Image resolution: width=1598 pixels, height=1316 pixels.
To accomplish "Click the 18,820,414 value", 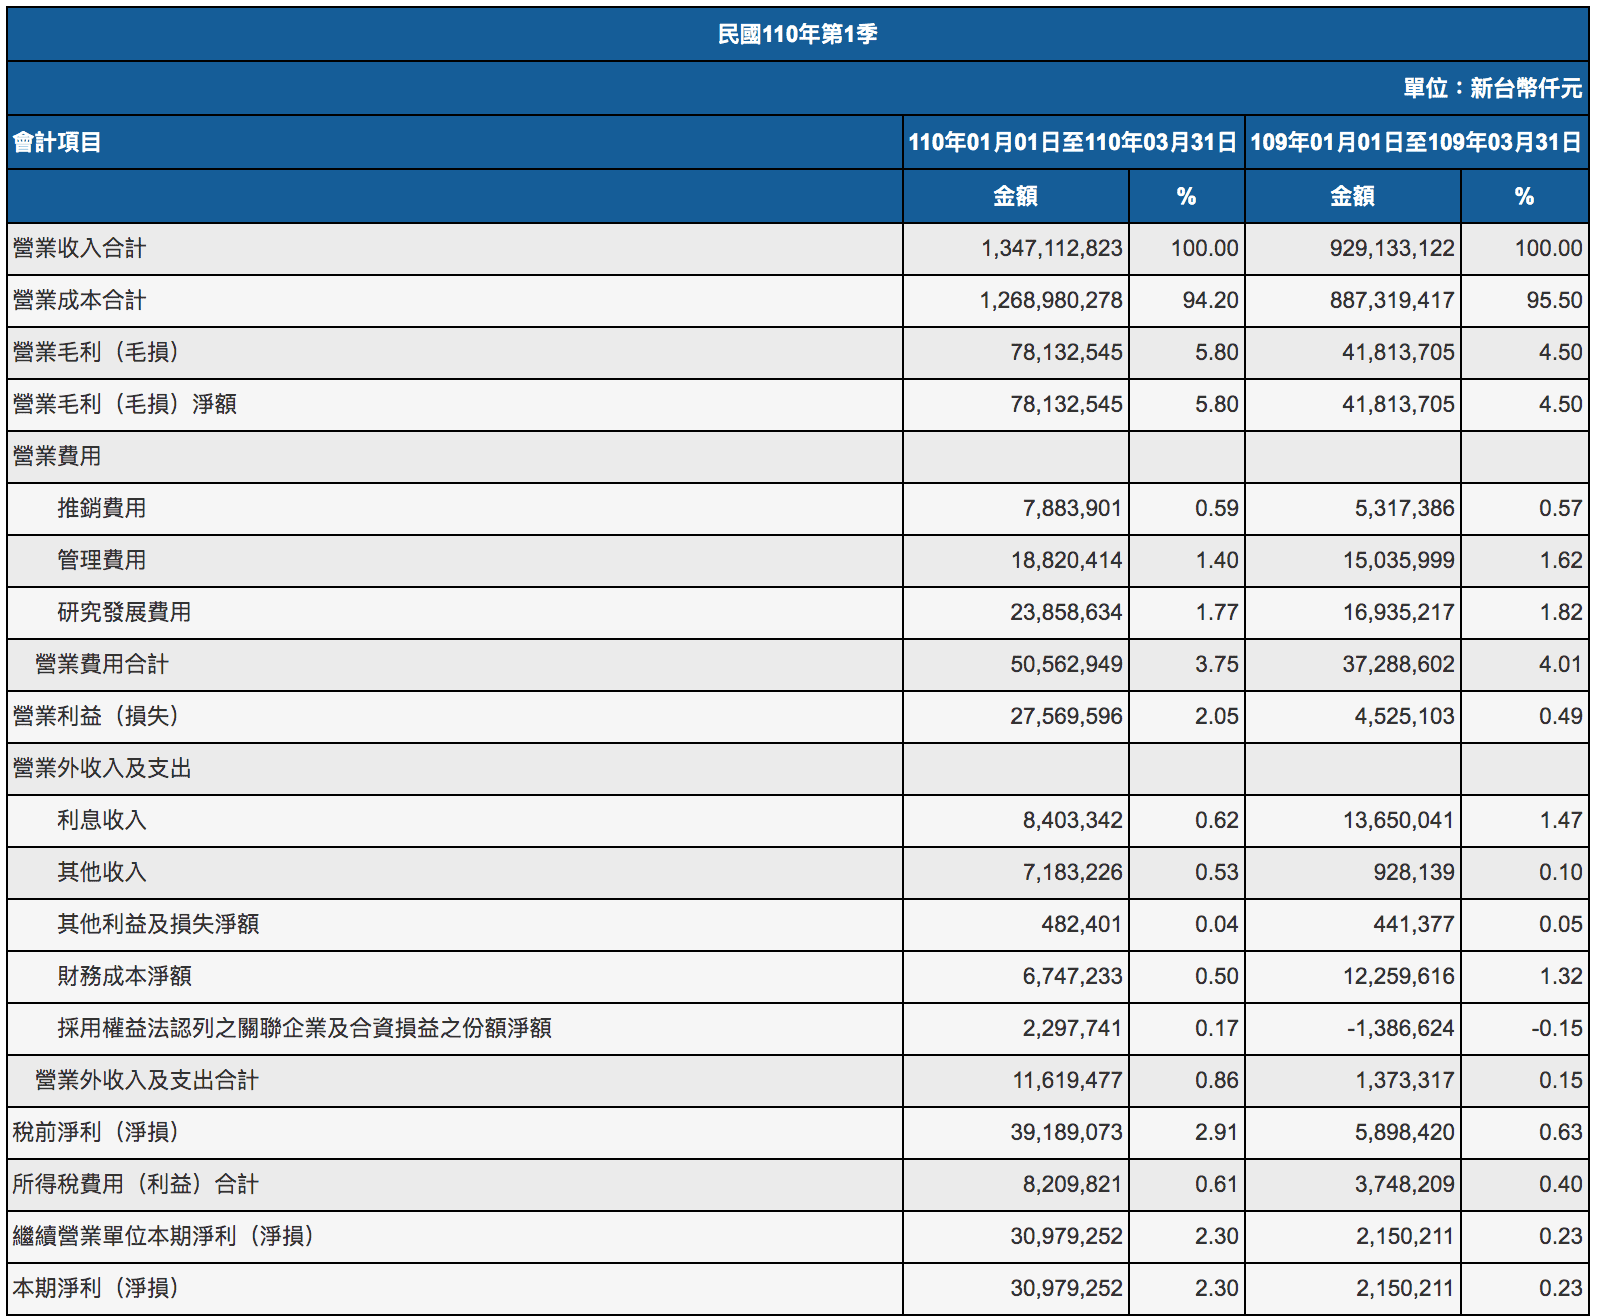I will coord(1066,560).
